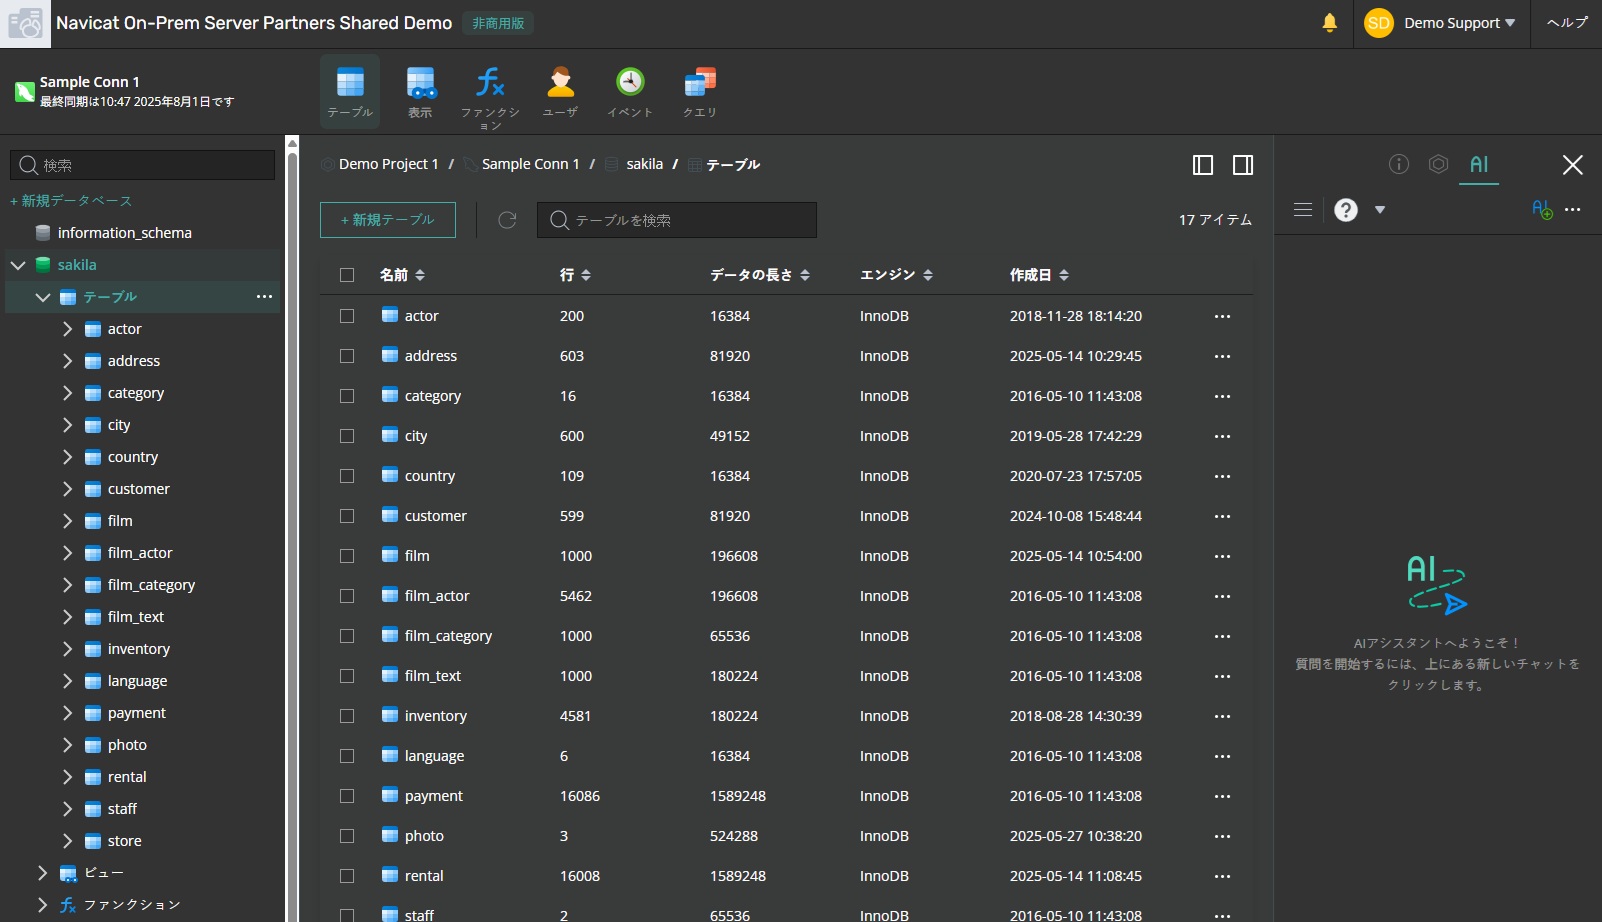Check the city table checkbox

(347, 436)
